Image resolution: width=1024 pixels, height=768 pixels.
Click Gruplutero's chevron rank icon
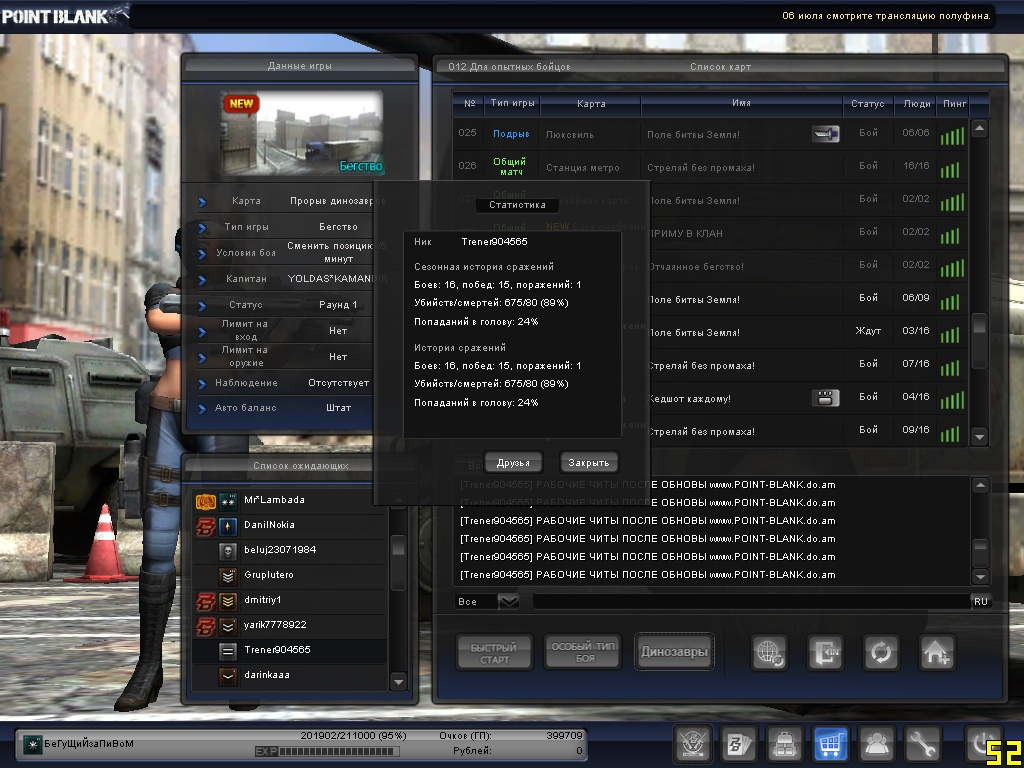click(x=228, y=575)
